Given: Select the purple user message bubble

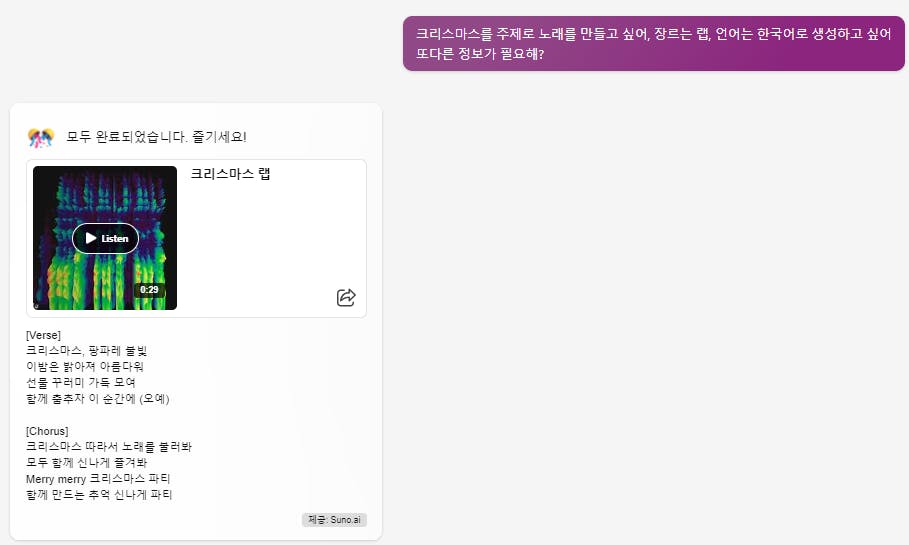Looking at the screenshot, I should pyautogui.click(x=653, y=44).
